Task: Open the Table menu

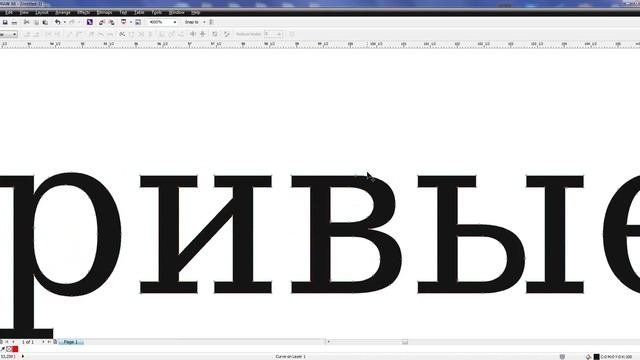Action: point(139,13)
